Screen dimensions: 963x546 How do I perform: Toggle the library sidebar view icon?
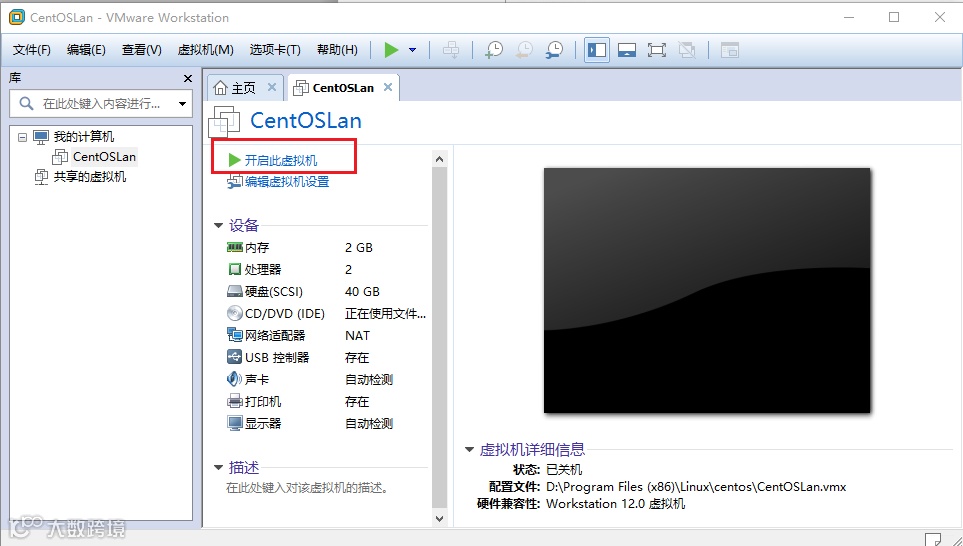coord(596,50)
